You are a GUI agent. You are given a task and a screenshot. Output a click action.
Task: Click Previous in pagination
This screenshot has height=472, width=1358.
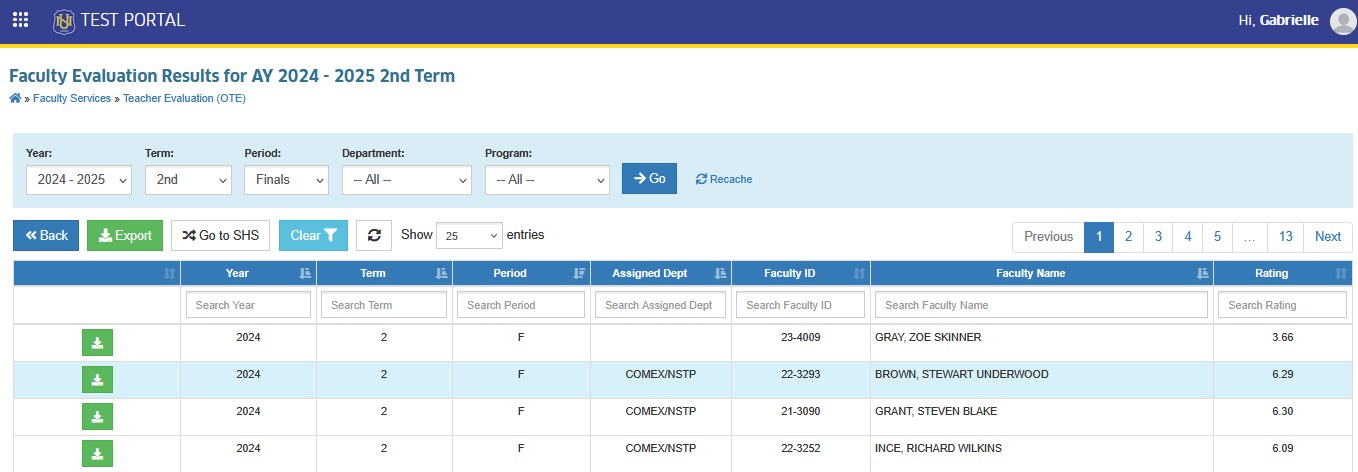pos(1049,237)
